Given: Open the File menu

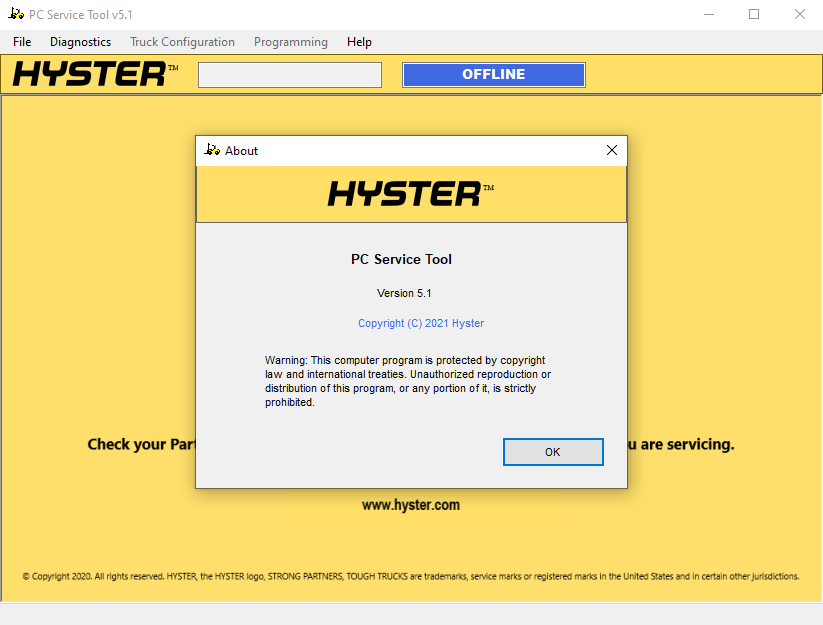Looking at the screenshot, I should point(22,42).
